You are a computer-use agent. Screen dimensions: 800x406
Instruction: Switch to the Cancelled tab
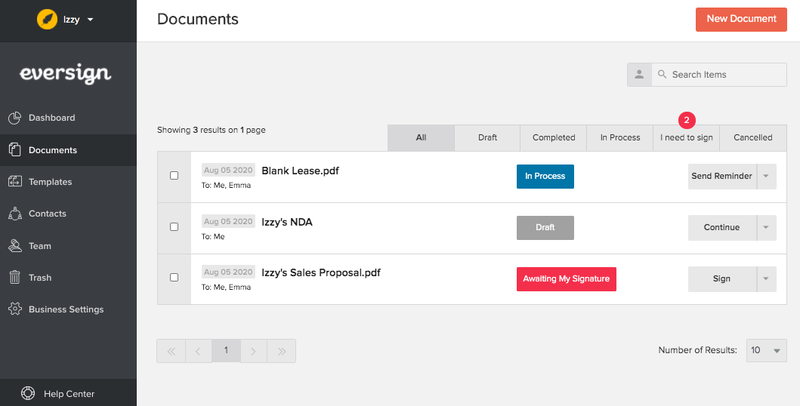[x=753, y=138]
